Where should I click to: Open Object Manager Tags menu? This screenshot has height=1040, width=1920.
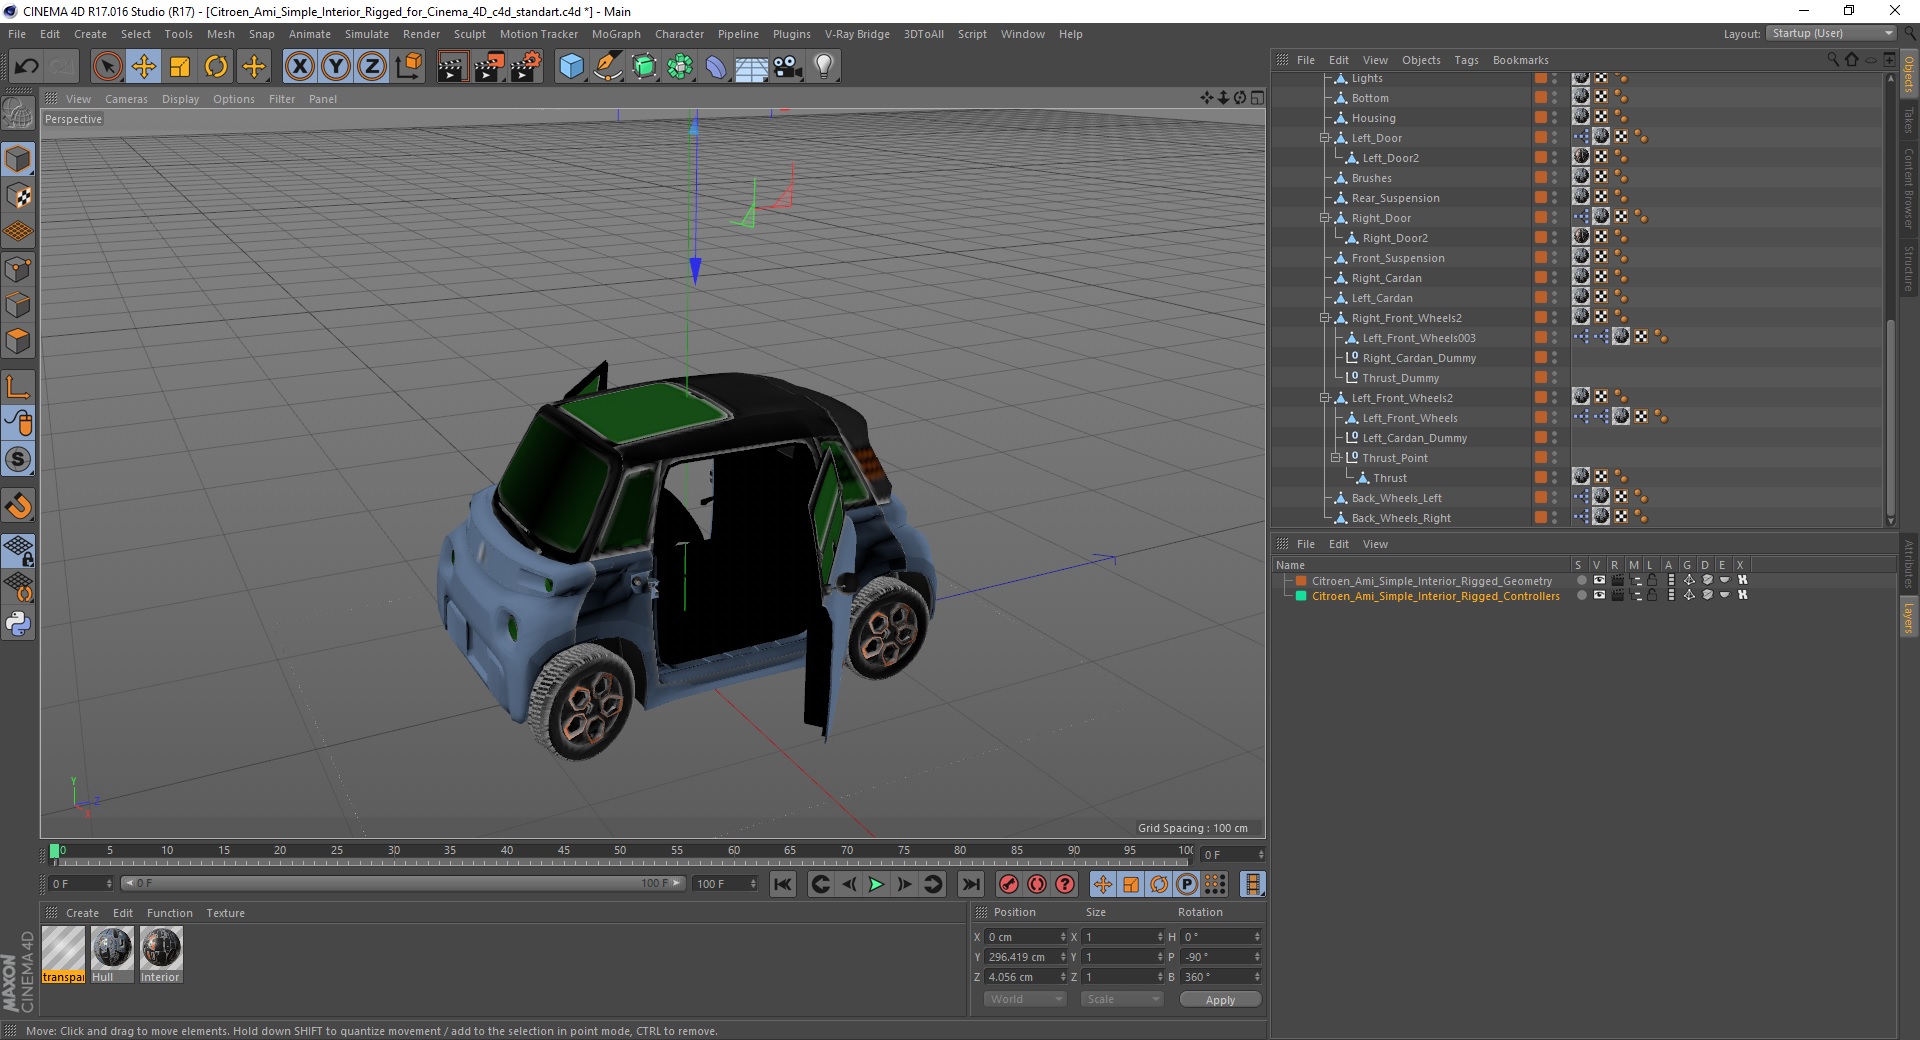point(1466,60)
